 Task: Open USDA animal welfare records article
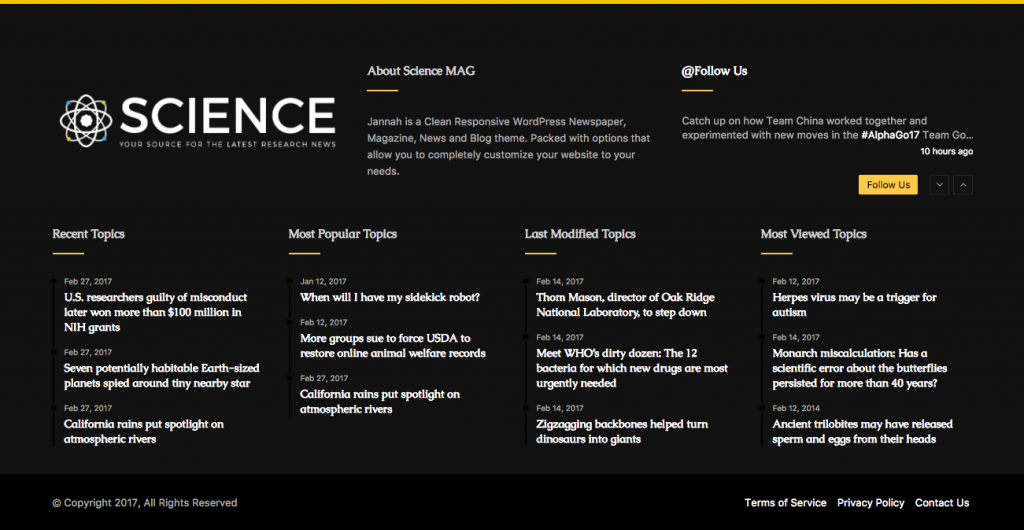click(392, 346)
